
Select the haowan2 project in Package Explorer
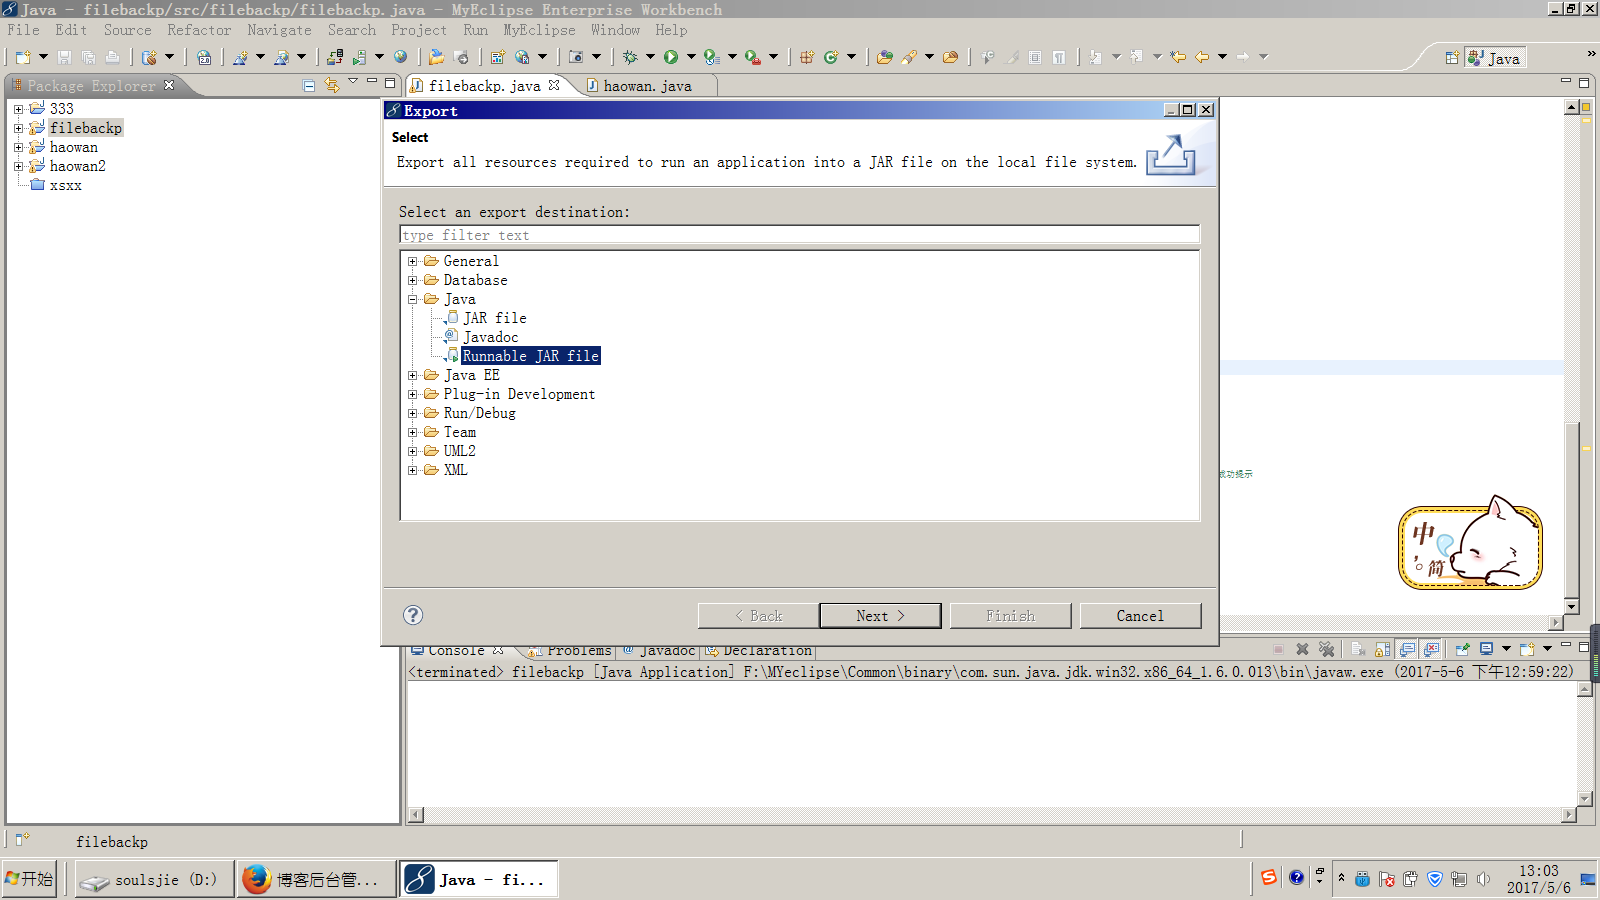pos(78,166)
